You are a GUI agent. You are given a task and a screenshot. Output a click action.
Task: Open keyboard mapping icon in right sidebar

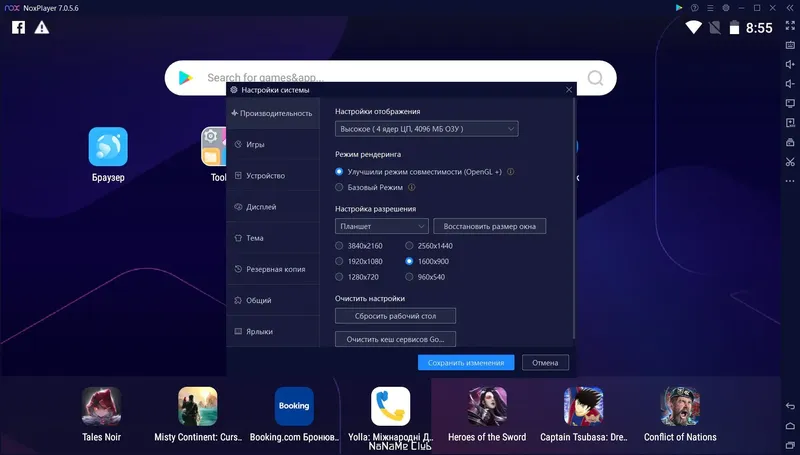click(x=790, y=45)
